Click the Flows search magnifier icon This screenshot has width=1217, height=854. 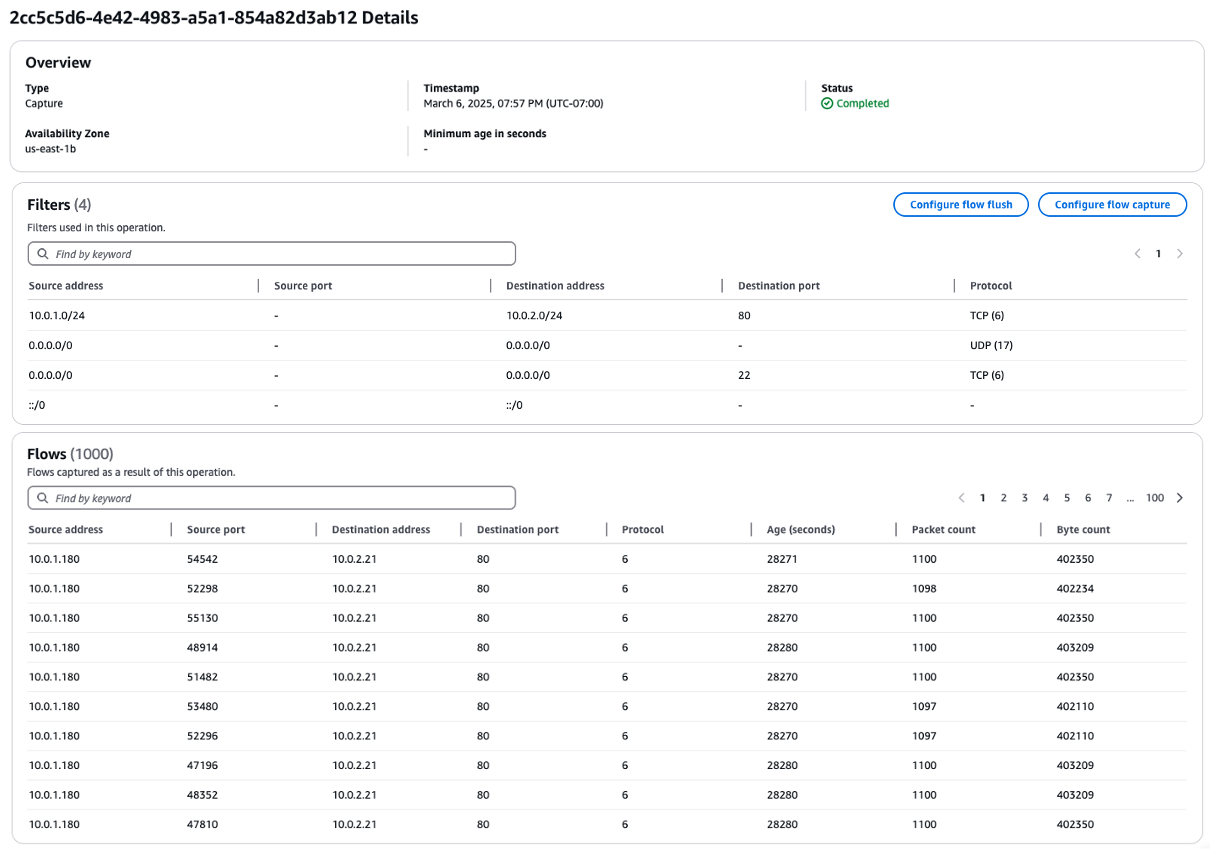tap(43, 498)
